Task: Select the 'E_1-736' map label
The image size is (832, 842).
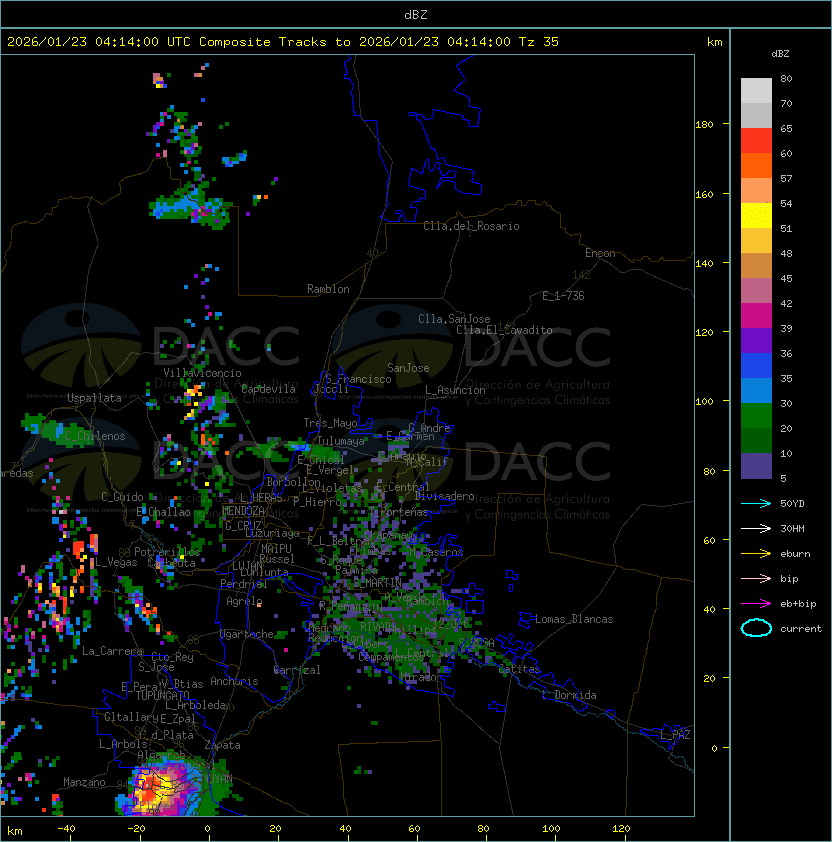Action: click(563, 296)
